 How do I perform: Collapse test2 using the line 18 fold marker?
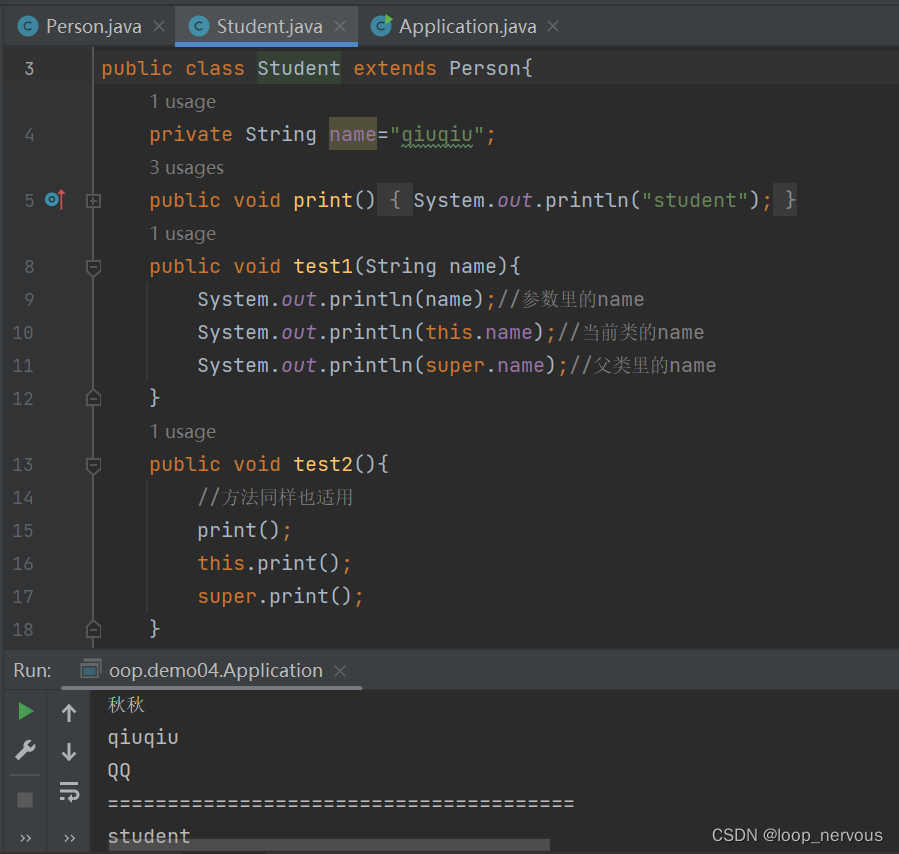click(x=93, y=630)
